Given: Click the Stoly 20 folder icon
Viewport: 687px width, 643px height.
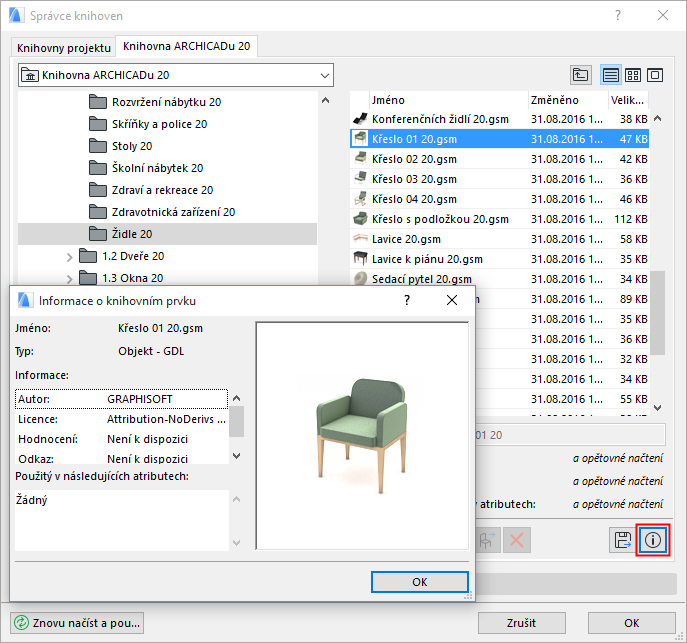Looking at the screenshot, I should coord(98,146).
